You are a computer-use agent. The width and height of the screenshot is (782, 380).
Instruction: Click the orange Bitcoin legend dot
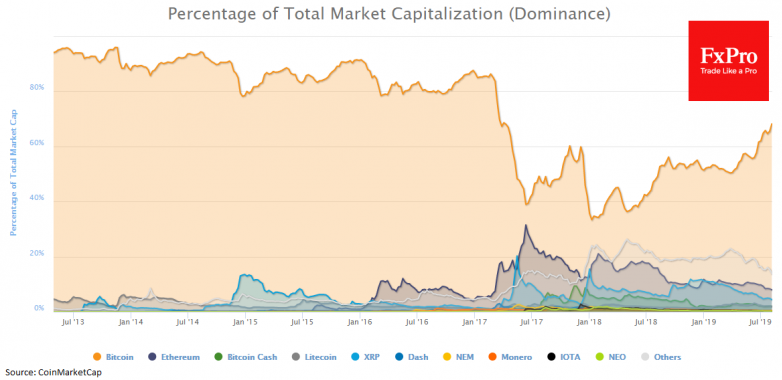(97, 357)
